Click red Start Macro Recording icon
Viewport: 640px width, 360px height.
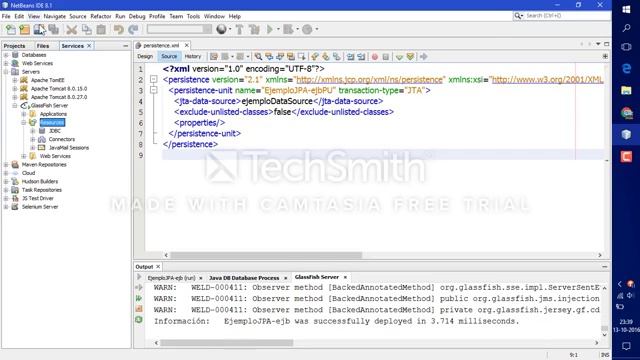click(x=375, y=57)
